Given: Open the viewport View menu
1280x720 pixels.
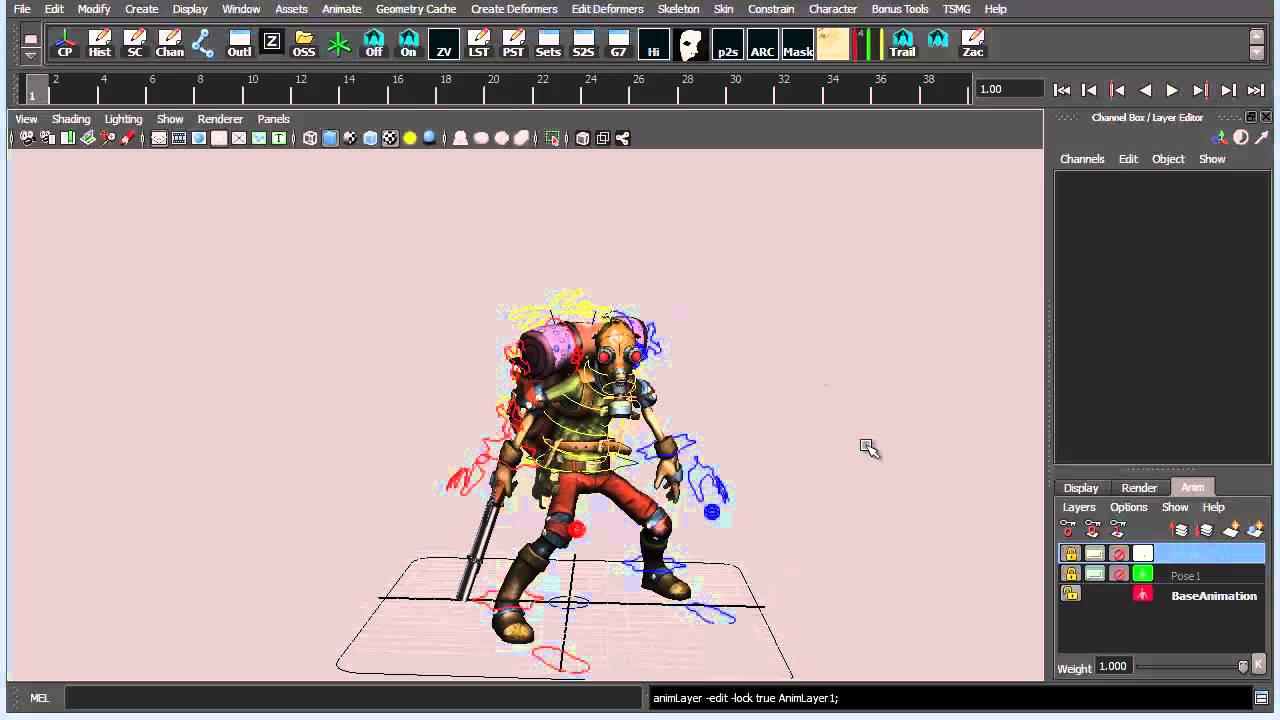Looking at the screenshot, I should coord(26,119).
